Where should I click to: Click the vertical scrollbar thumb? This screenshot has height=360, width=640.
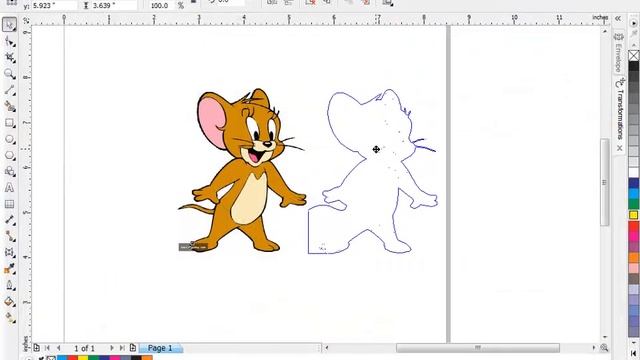(604, 182)
